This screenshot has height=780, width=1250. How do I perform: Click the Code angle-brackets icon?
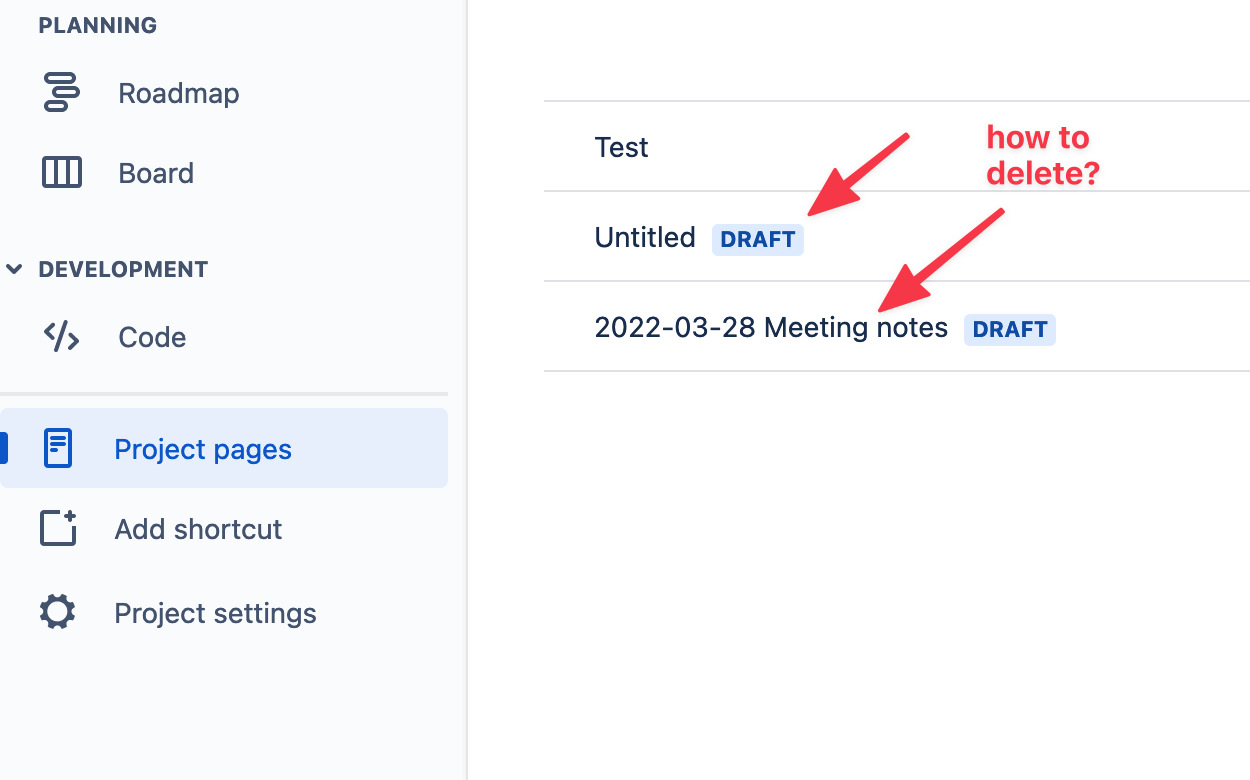click(x=61, y=337)
